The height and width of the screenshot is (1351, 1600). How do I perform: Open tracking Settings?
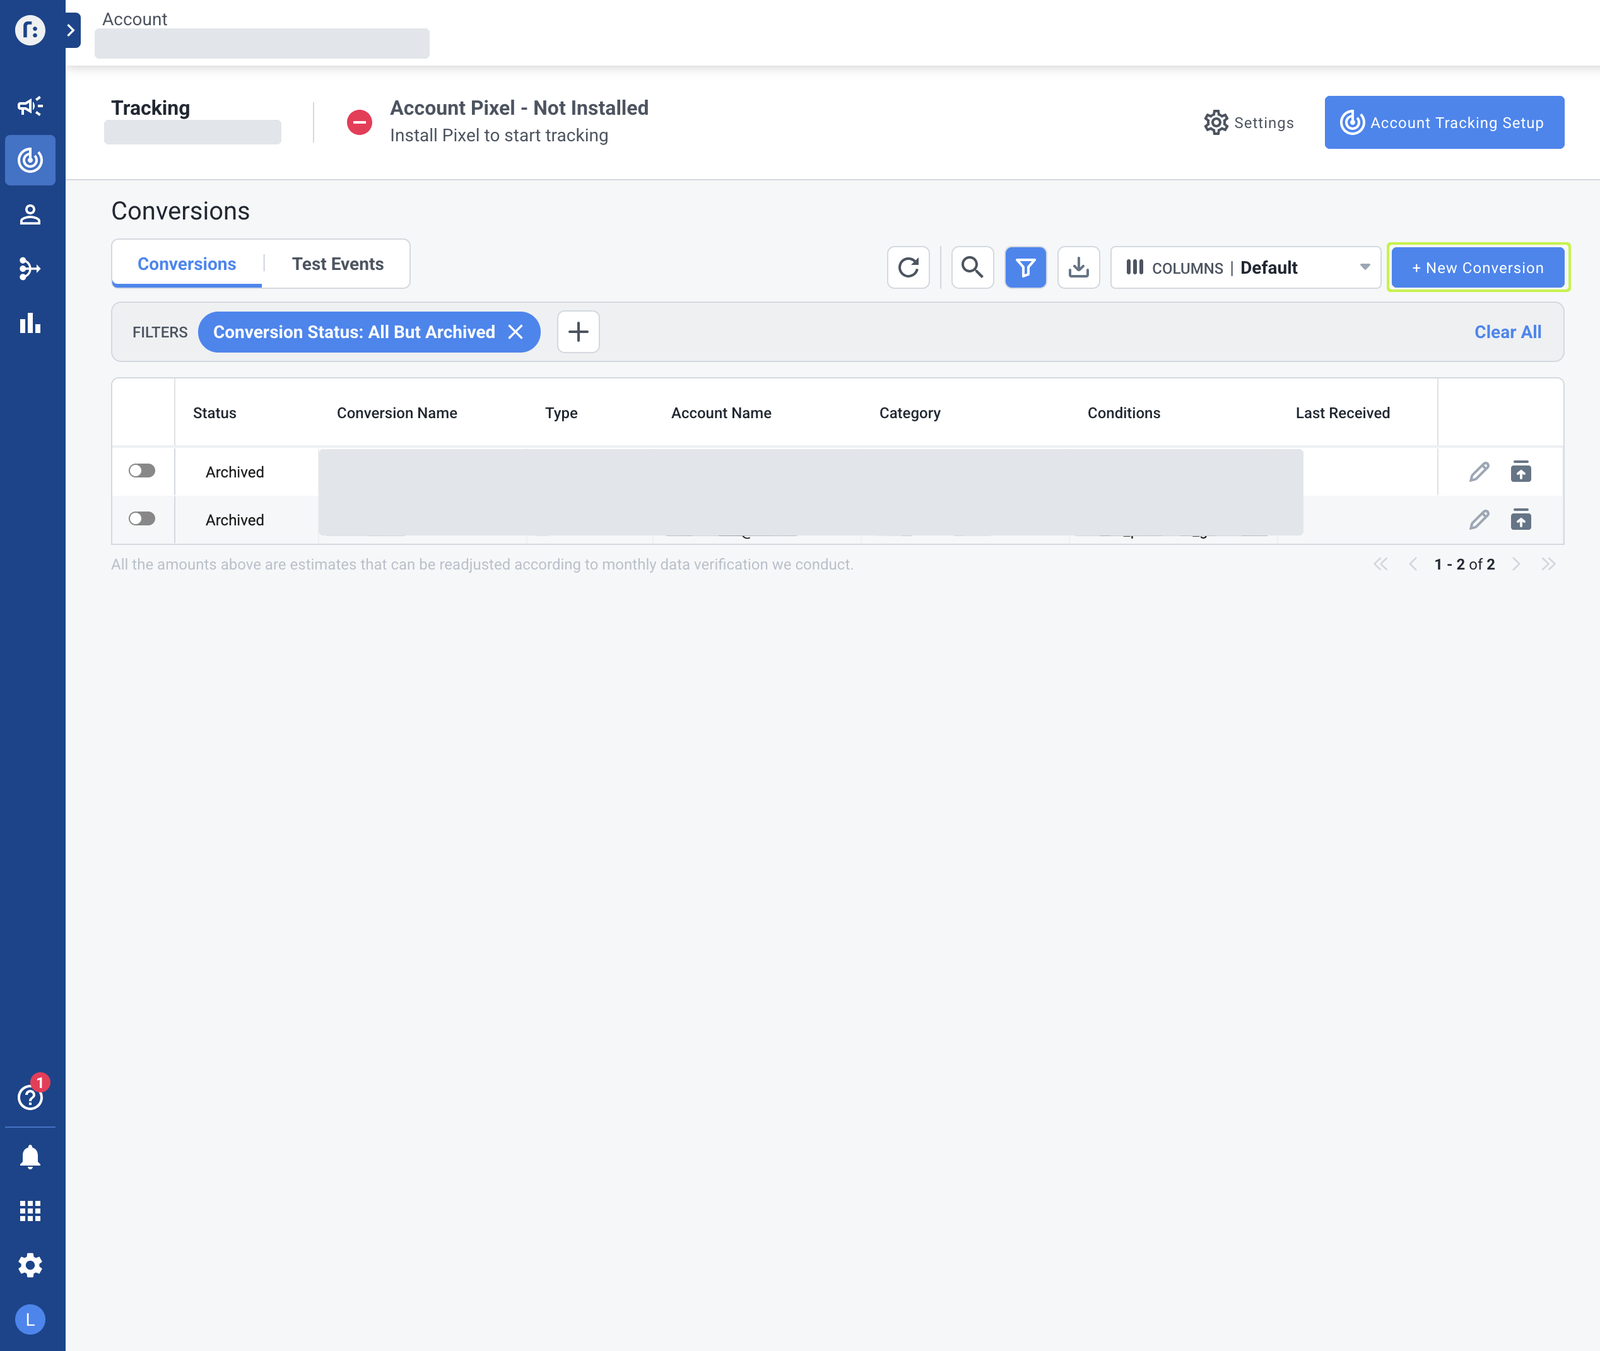pyautogui.click(x=1249, y=122)
